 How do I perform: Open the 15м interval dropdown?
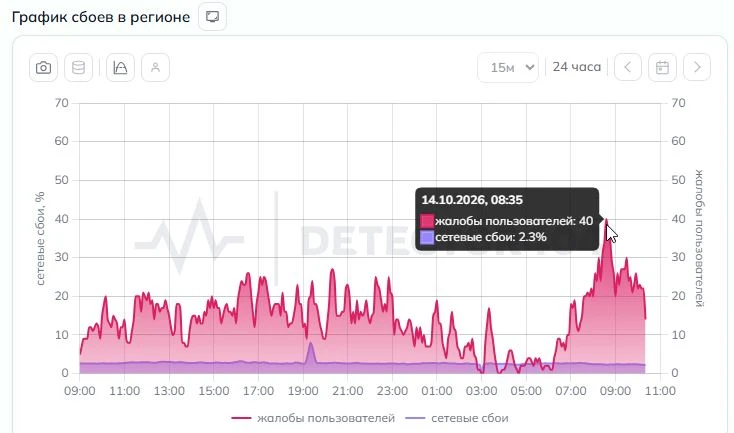click(x=508, y=67)
